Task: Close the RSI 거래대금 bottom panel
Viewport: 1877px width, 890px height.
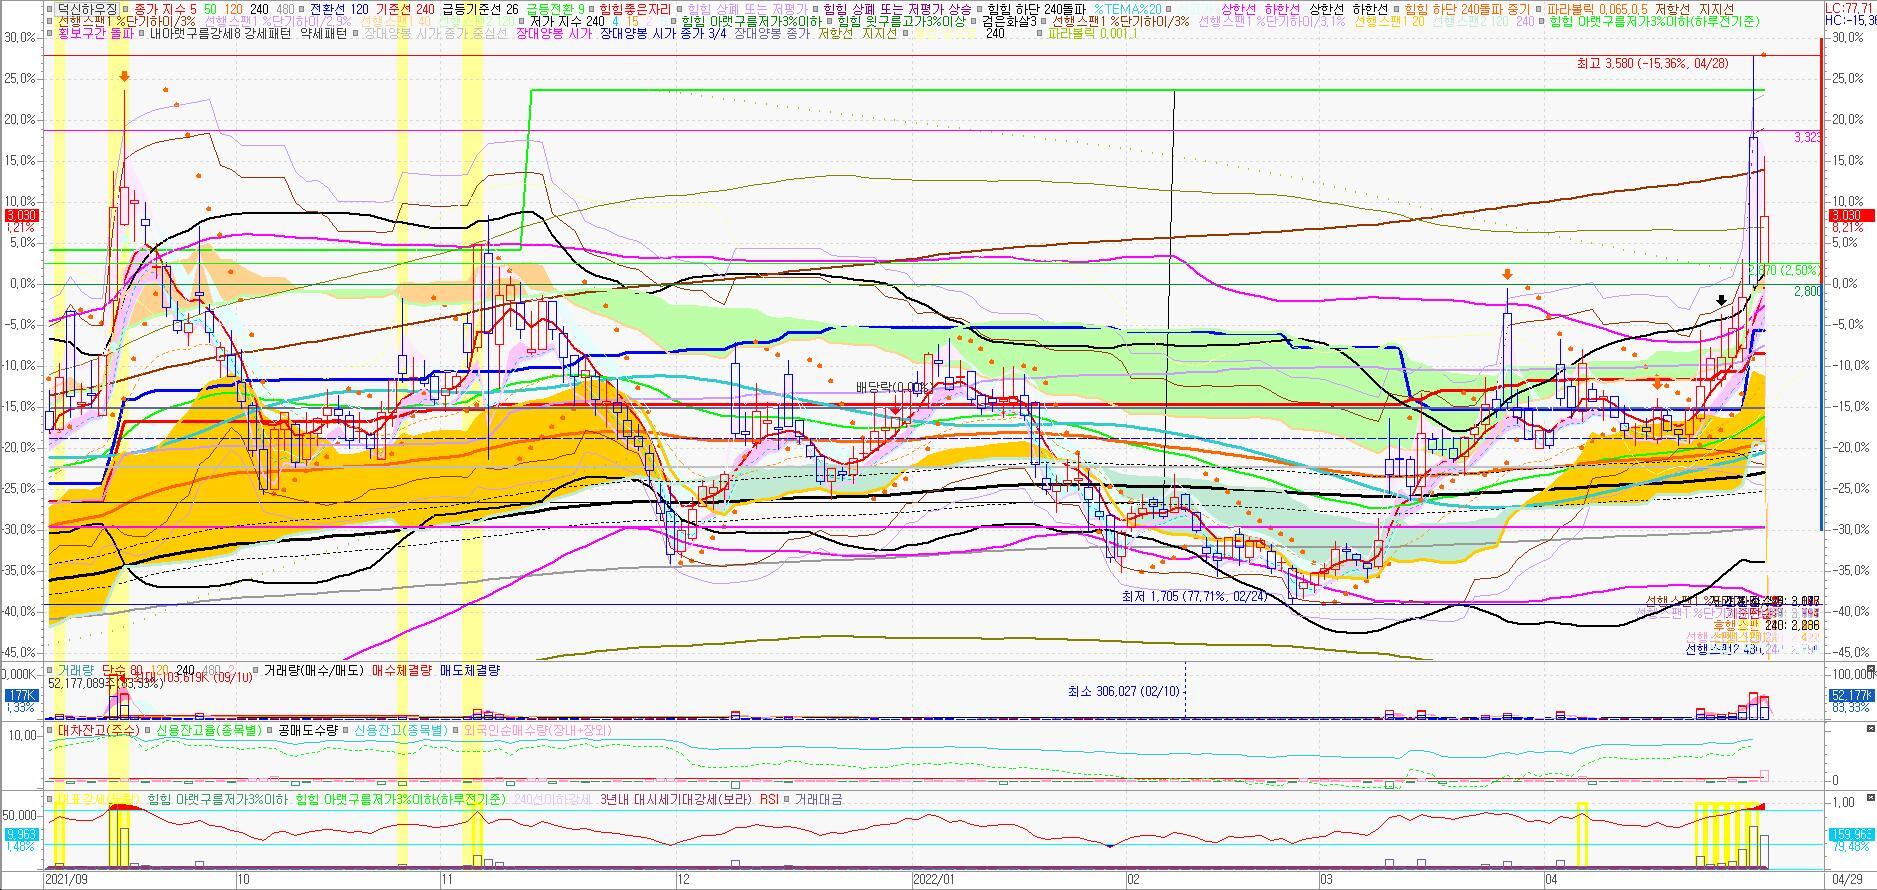Action: click(x=1870, y=799)
